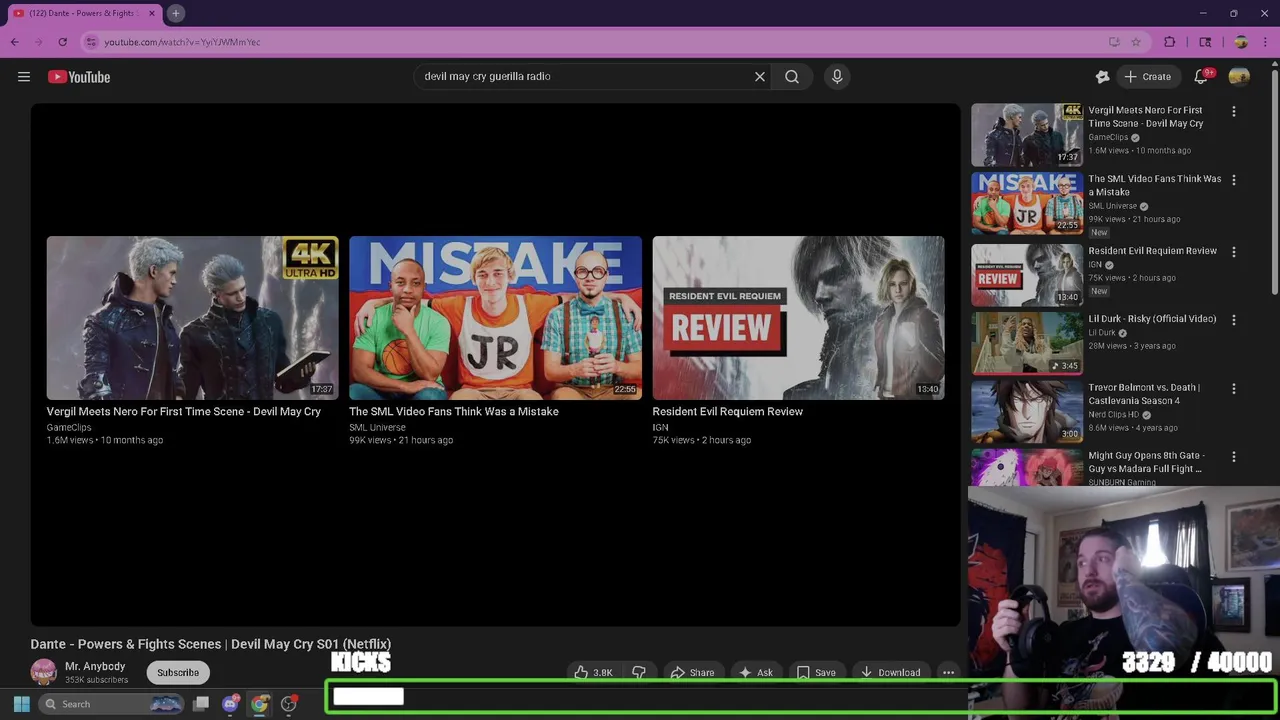Open the Windows Start menu
Viewport: 1280px width, 720px height.
(21, 704)
